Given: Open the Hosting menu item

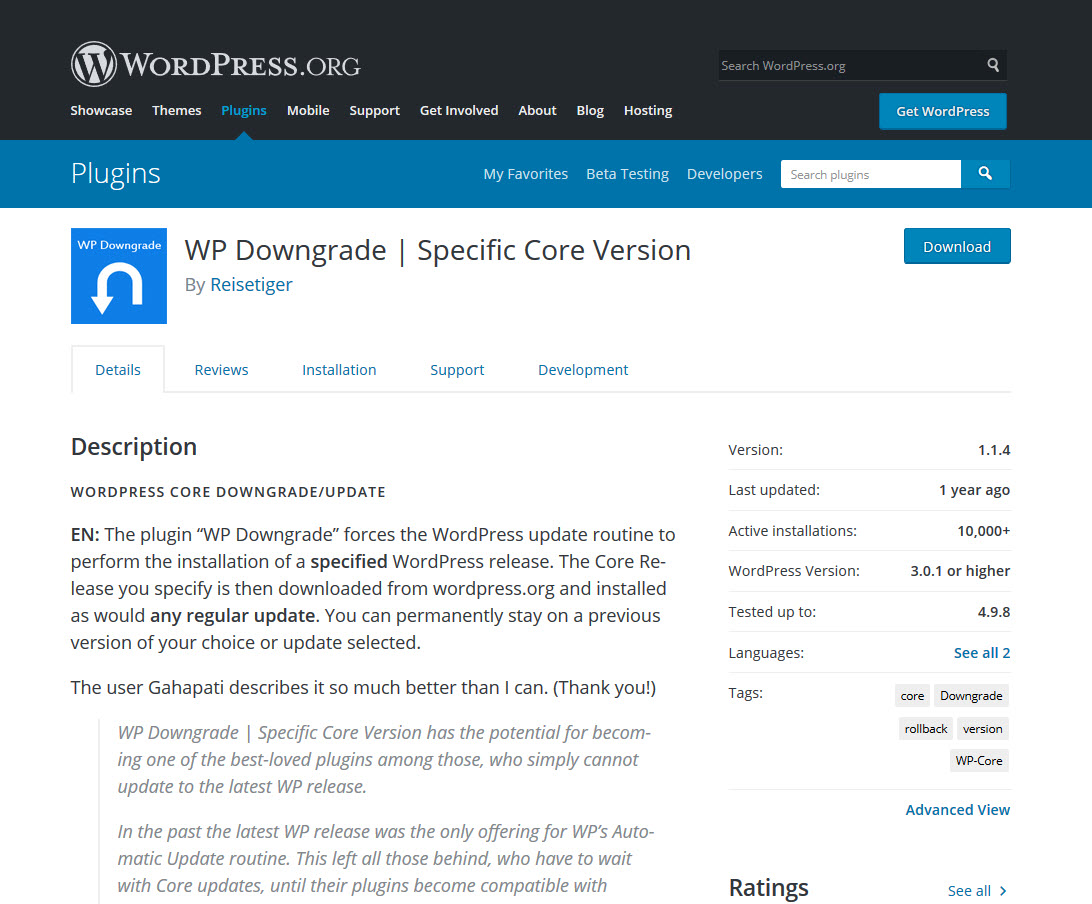Looking at the screenshot, I should coord(648,110).
